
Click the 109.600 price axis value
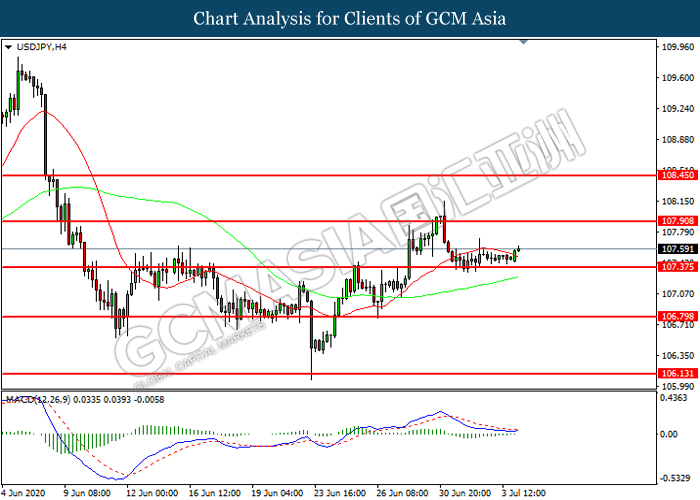(x=678, y=78)
